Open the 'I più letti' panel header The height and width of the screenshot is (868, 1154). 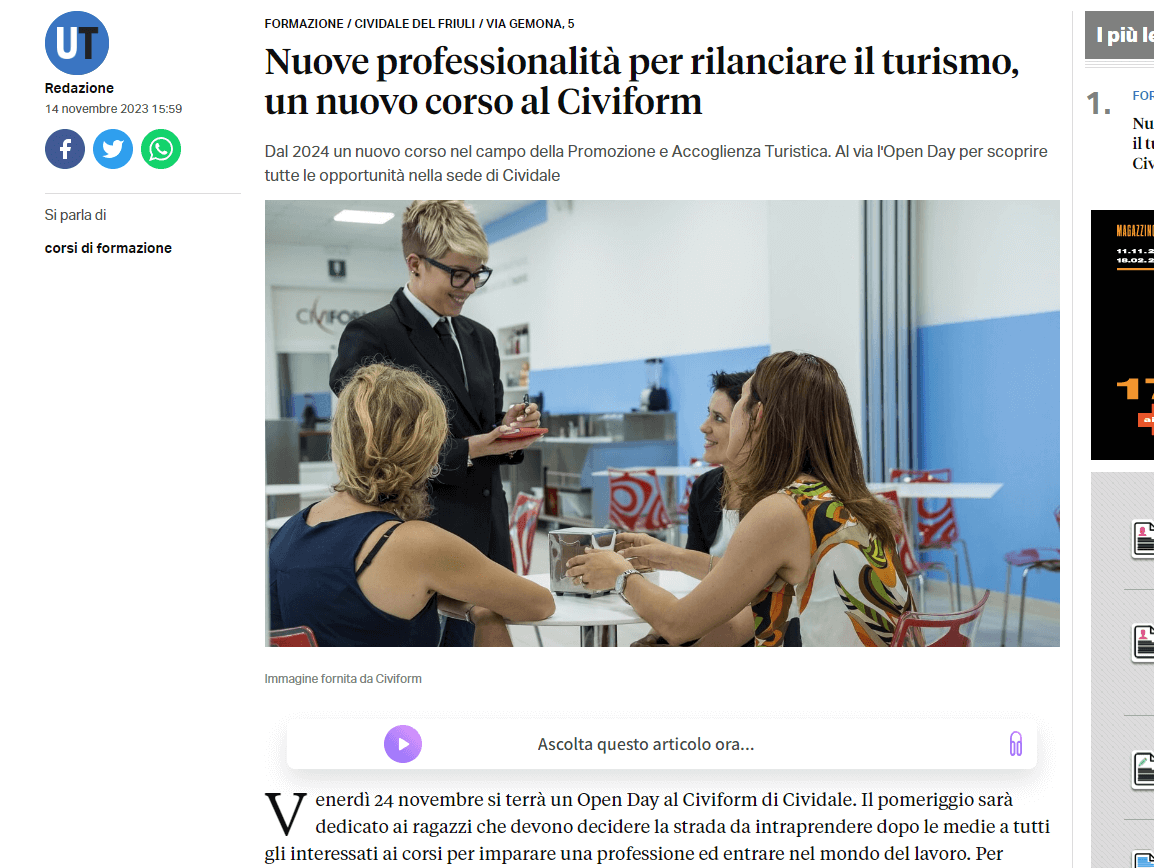(1119, 35)
